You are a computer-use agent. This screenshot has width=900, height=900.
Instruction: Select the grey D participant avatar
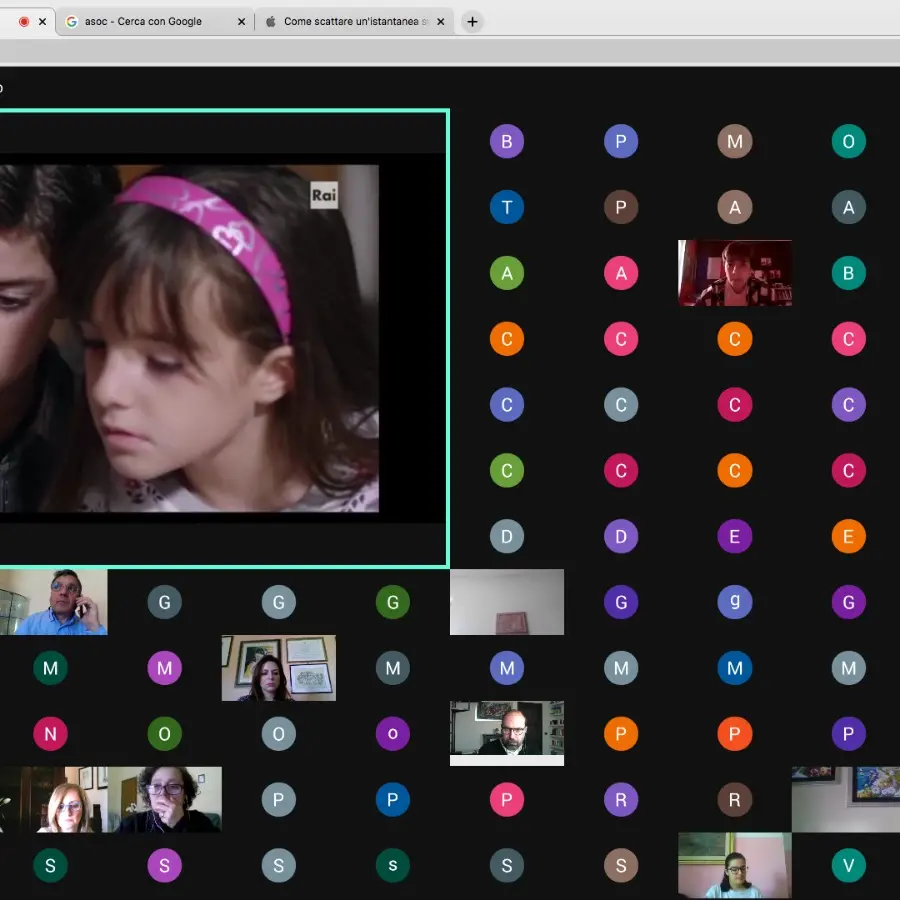pyautogui.click(x=506, y=536)
